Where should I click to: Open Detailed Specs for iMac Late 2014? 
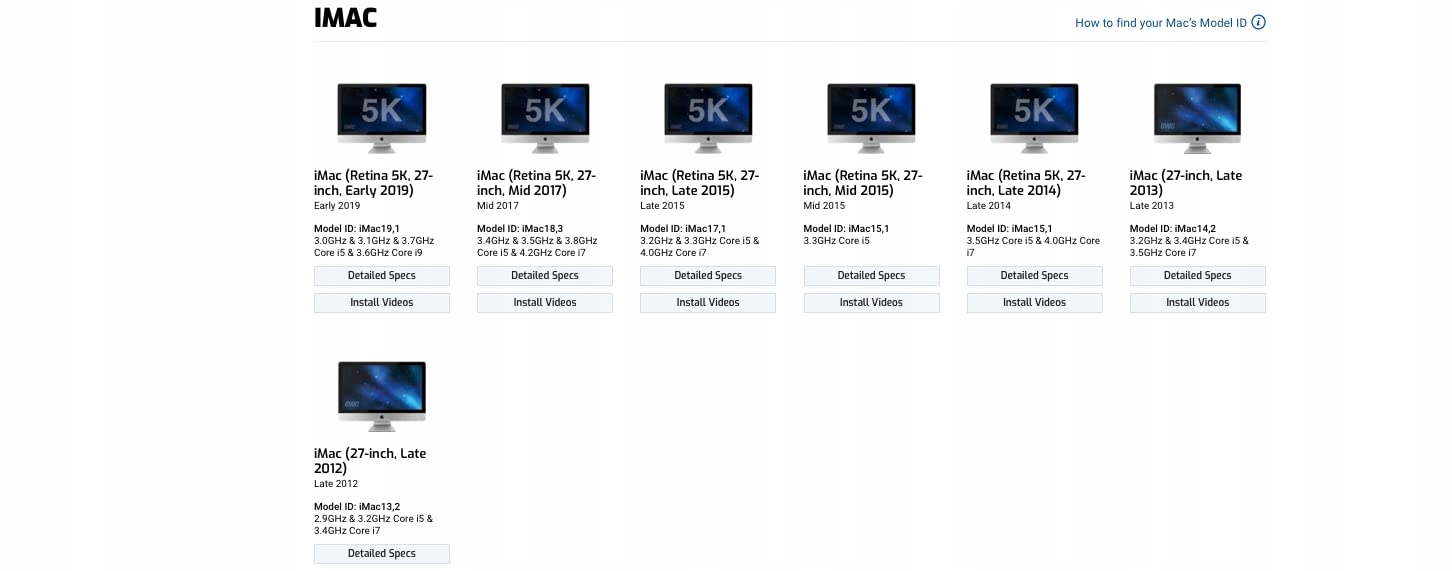(x=1034, y=276)
